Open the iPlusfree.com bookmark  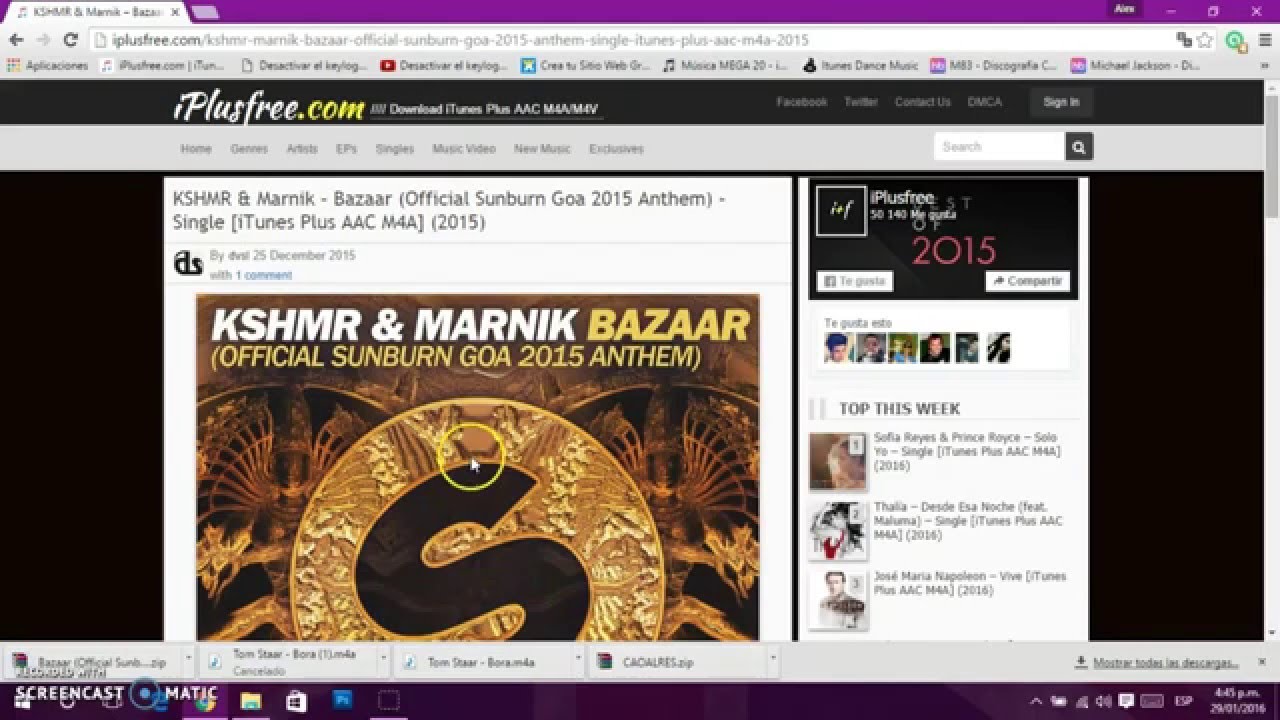point(163,66)
